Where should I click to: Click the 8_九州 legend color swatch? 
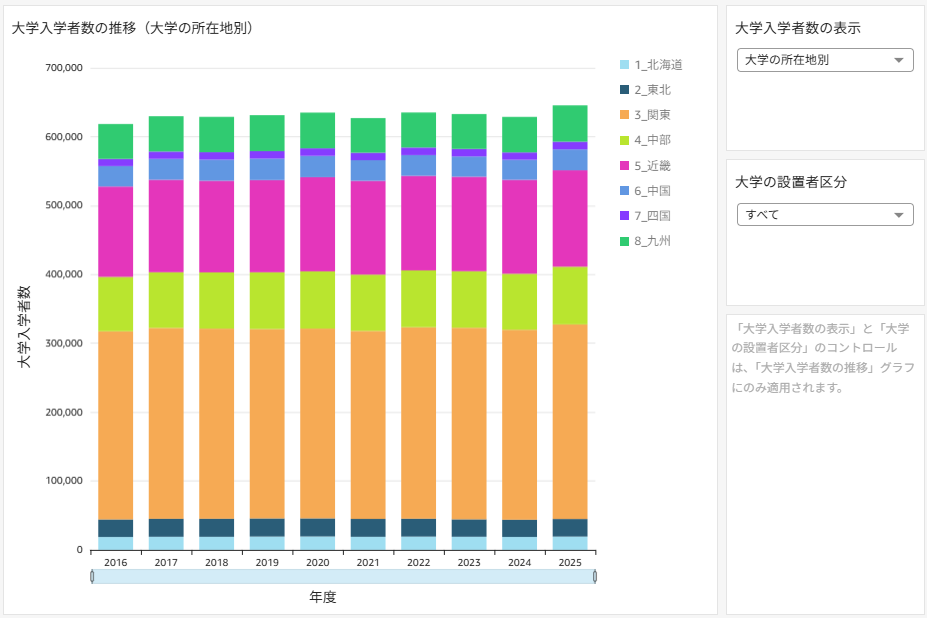[x=625, y=241]
